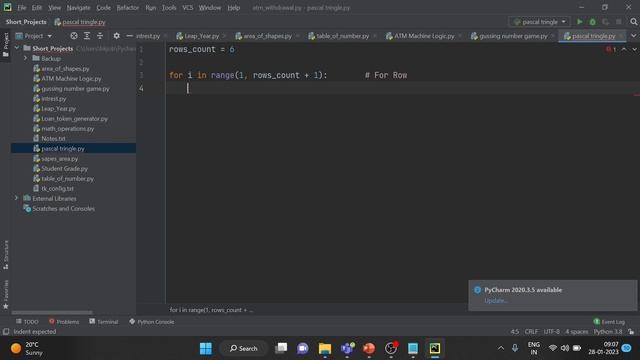Click Expand All in Project panel

click(87, 36)
